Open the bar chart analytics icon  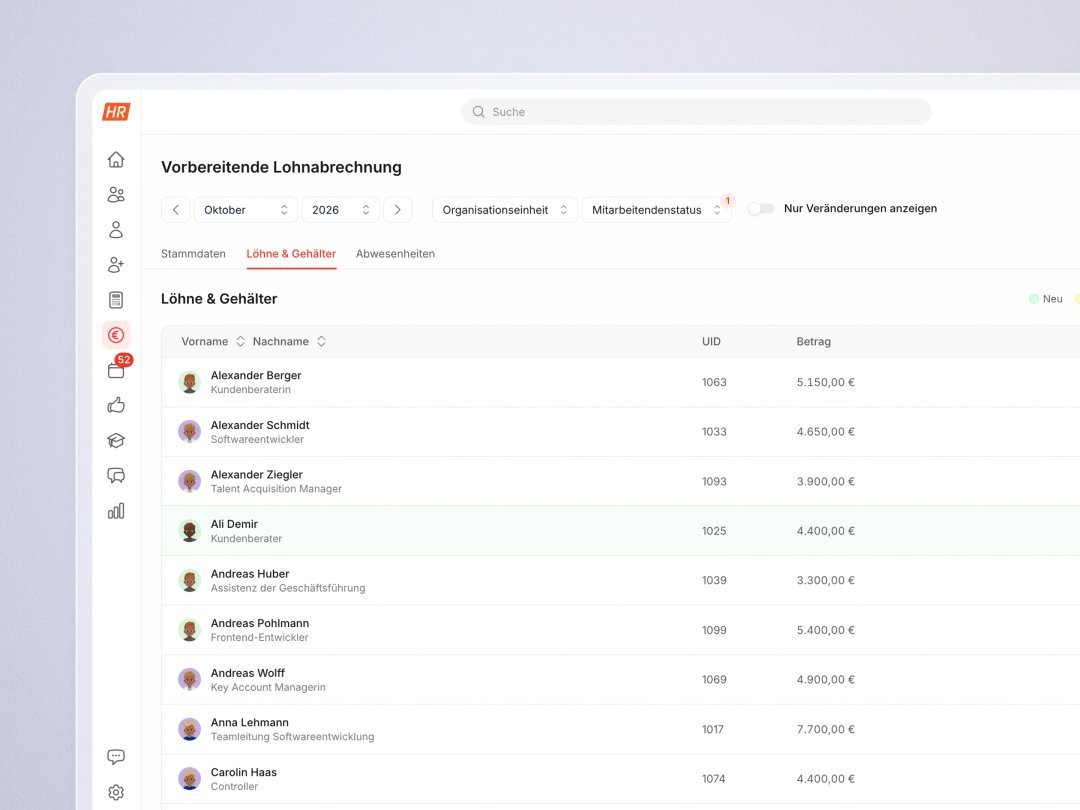[x=116, y=510]
